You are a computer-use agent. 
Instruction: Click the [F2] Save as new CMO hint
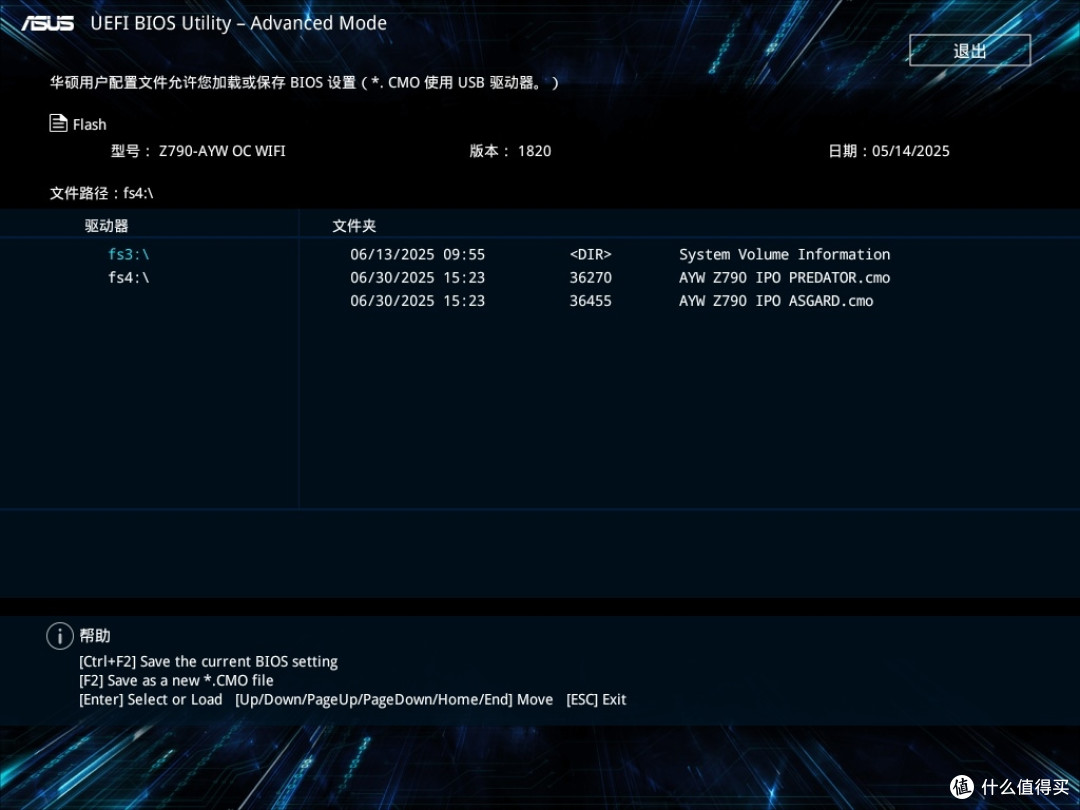pos(176,681)
